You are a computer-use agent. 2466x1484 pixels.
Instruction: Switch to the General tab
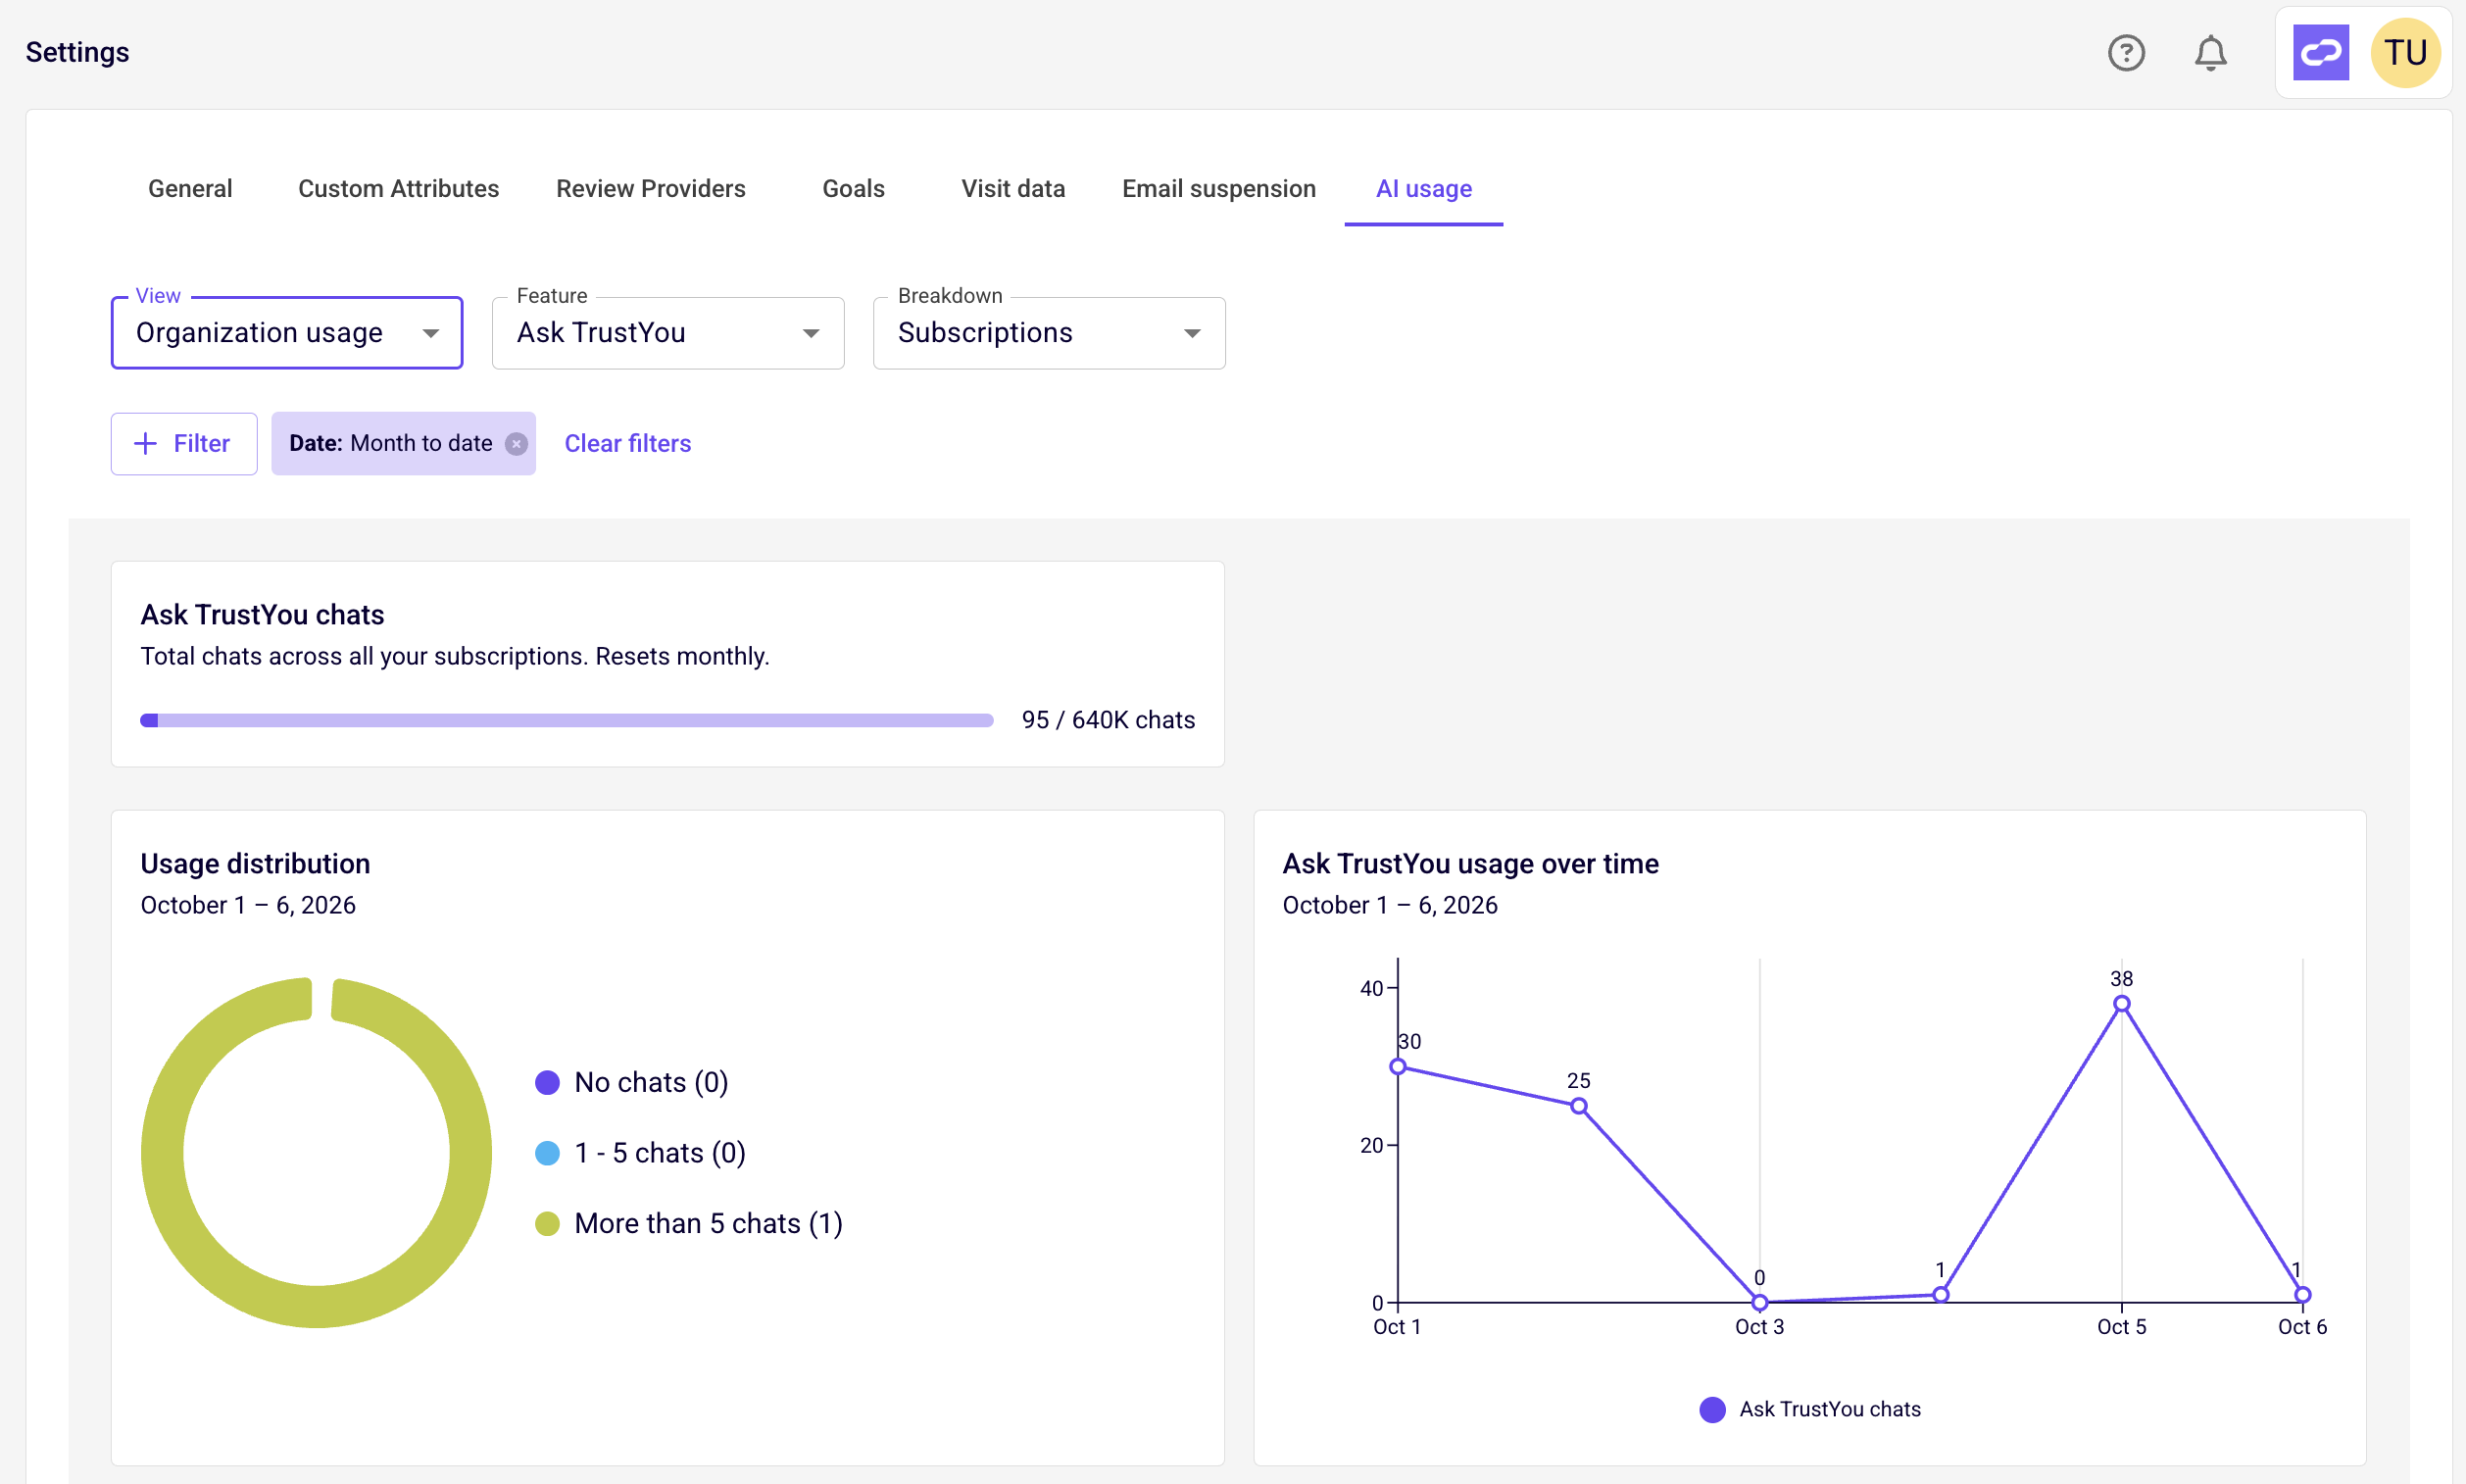(190, 189)
